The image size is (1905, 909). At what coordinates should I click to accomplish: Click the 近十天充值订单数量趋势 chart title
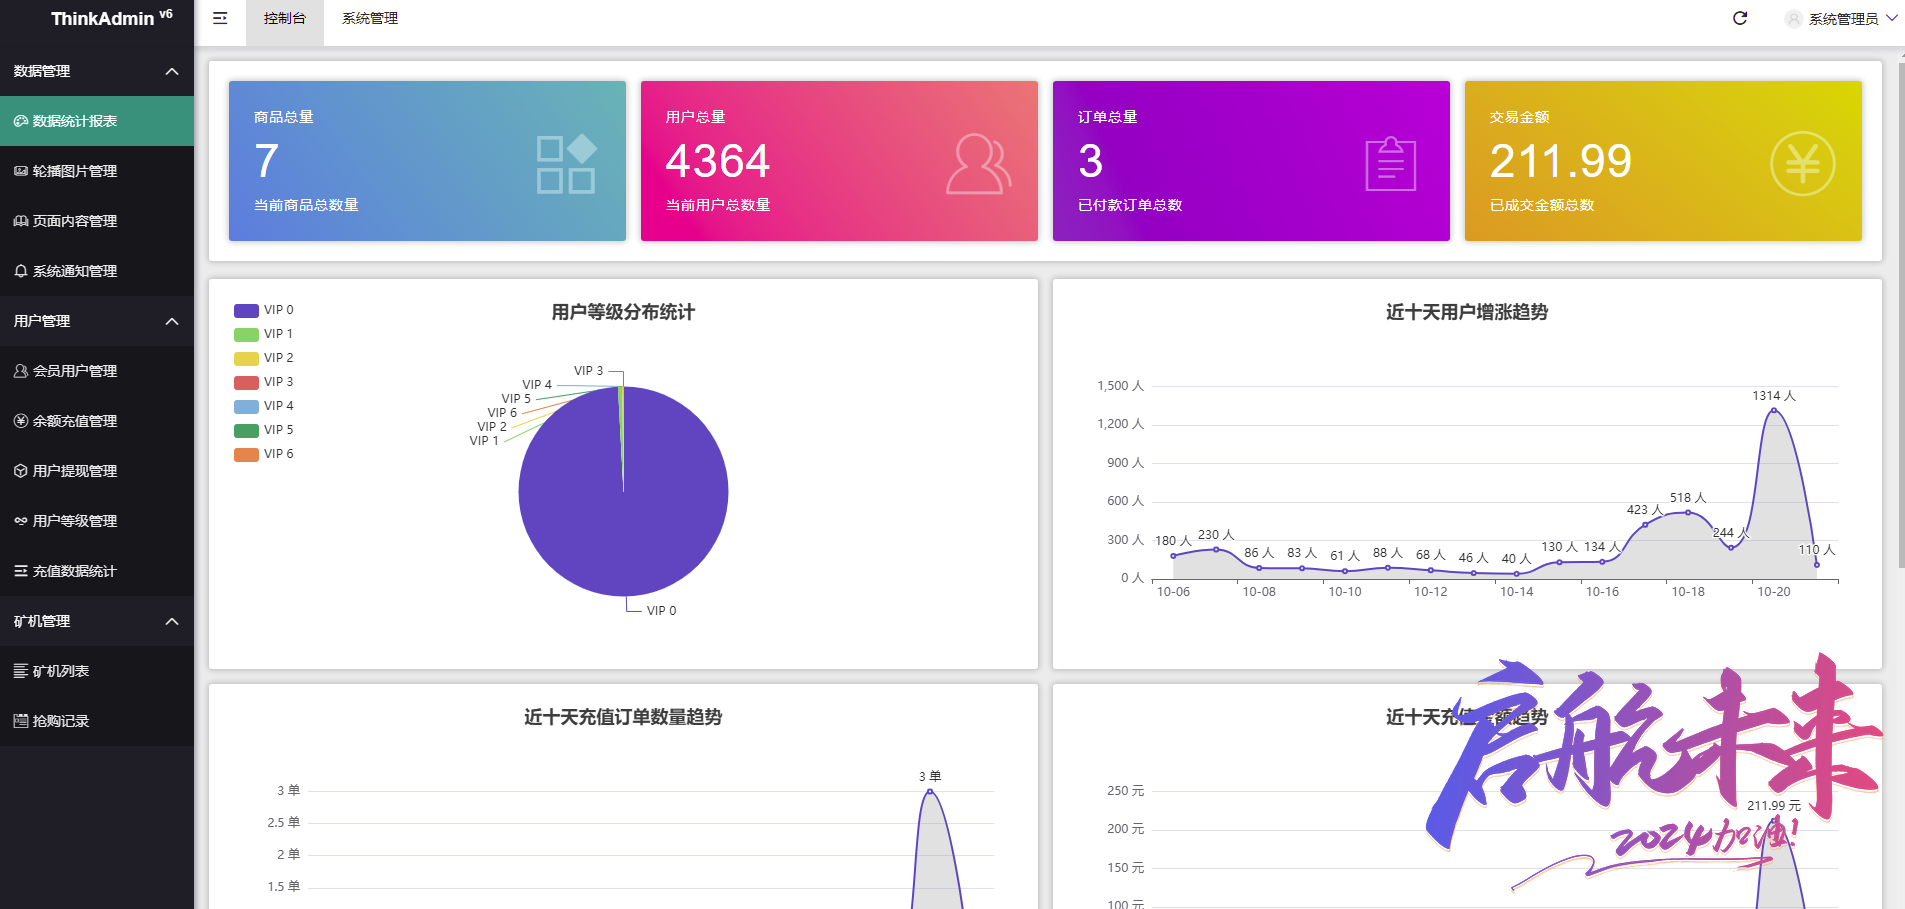point(623,717)
